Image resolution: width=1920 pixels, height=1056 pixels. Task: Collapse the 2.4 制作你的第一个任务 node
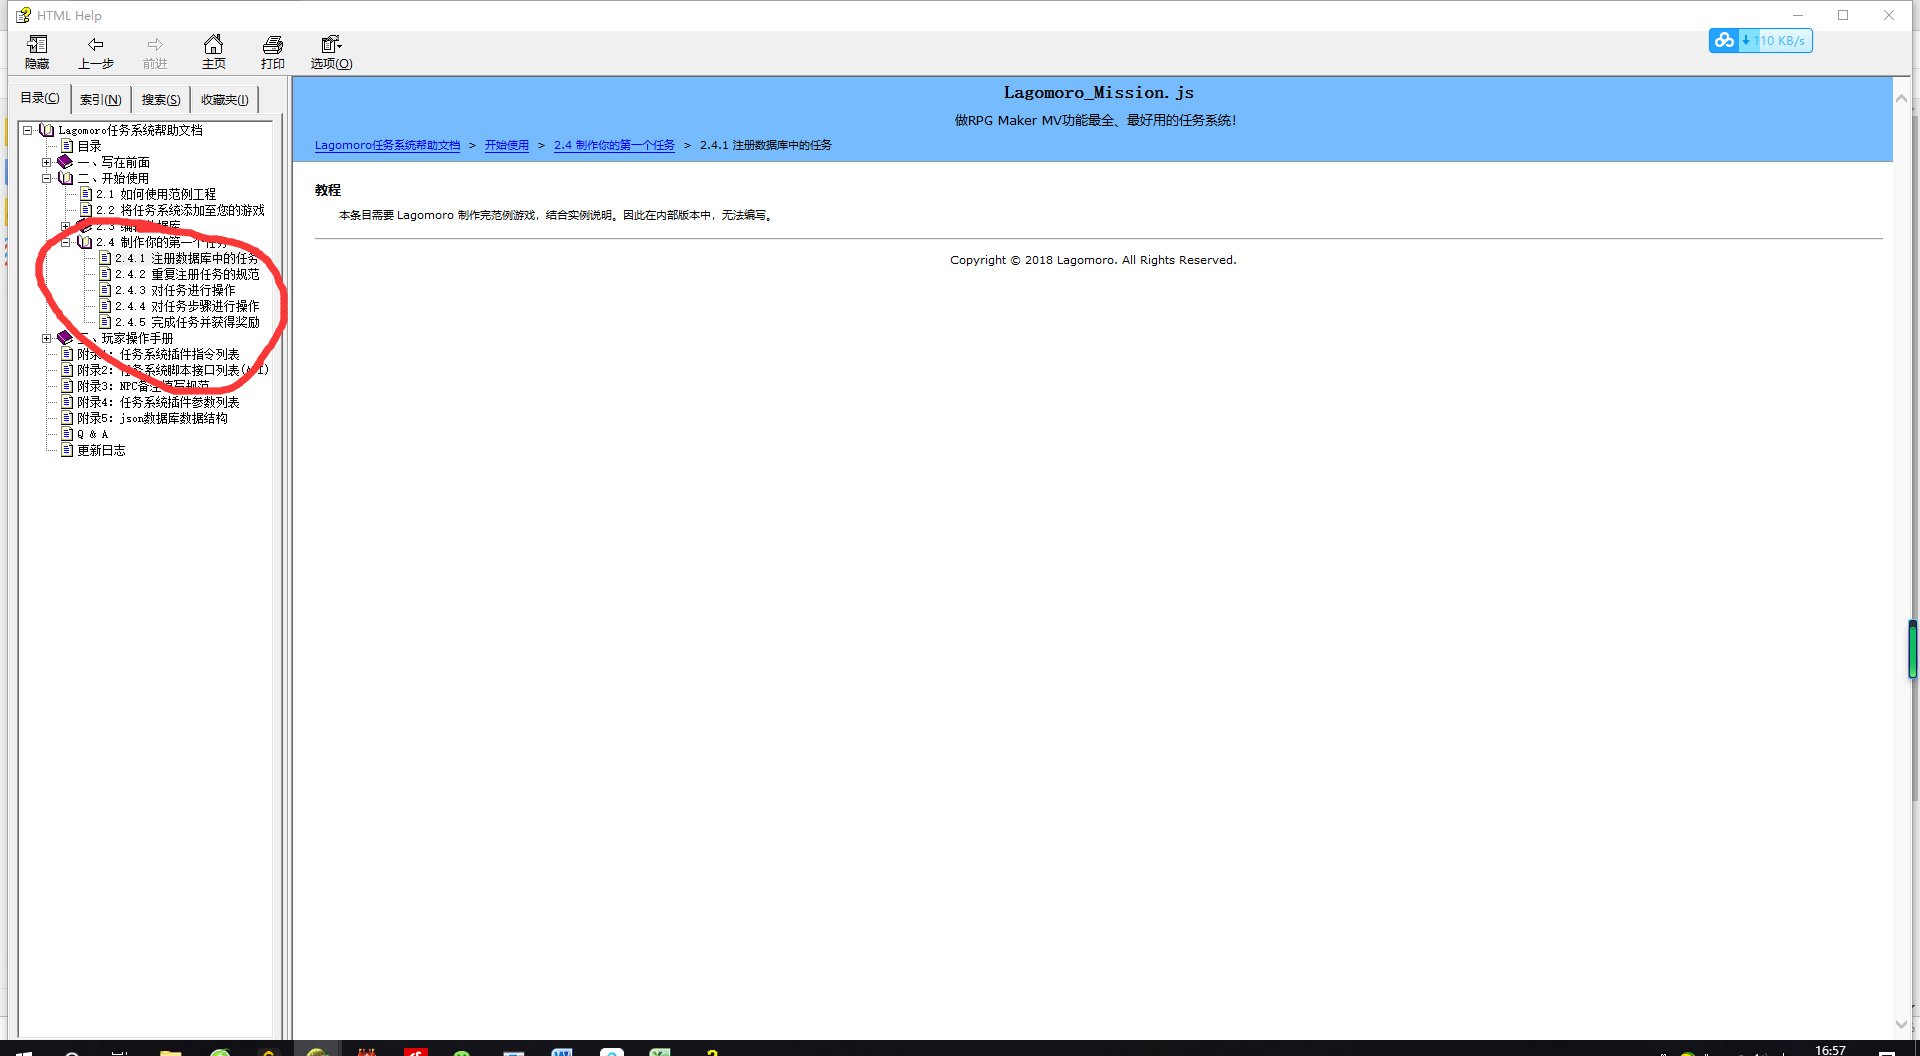(66, 242)
